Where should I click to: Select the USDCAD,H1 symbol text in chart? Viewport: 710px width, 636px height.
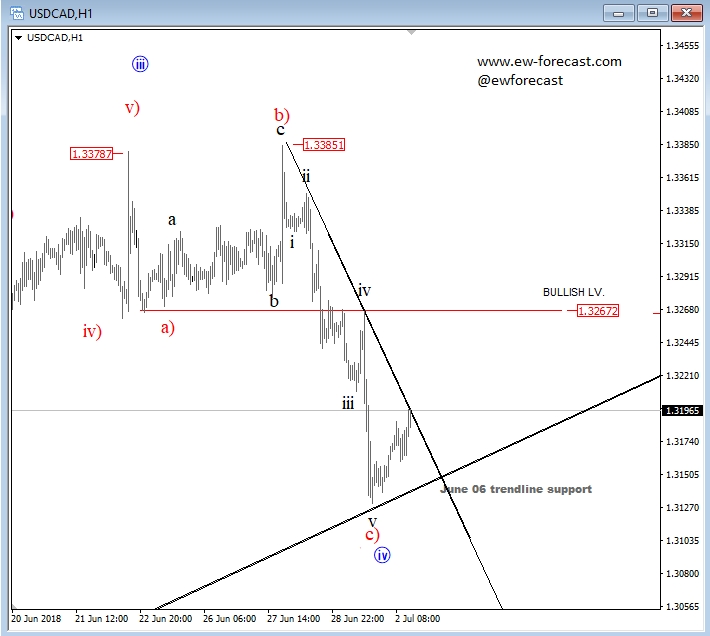coord(55,38)
